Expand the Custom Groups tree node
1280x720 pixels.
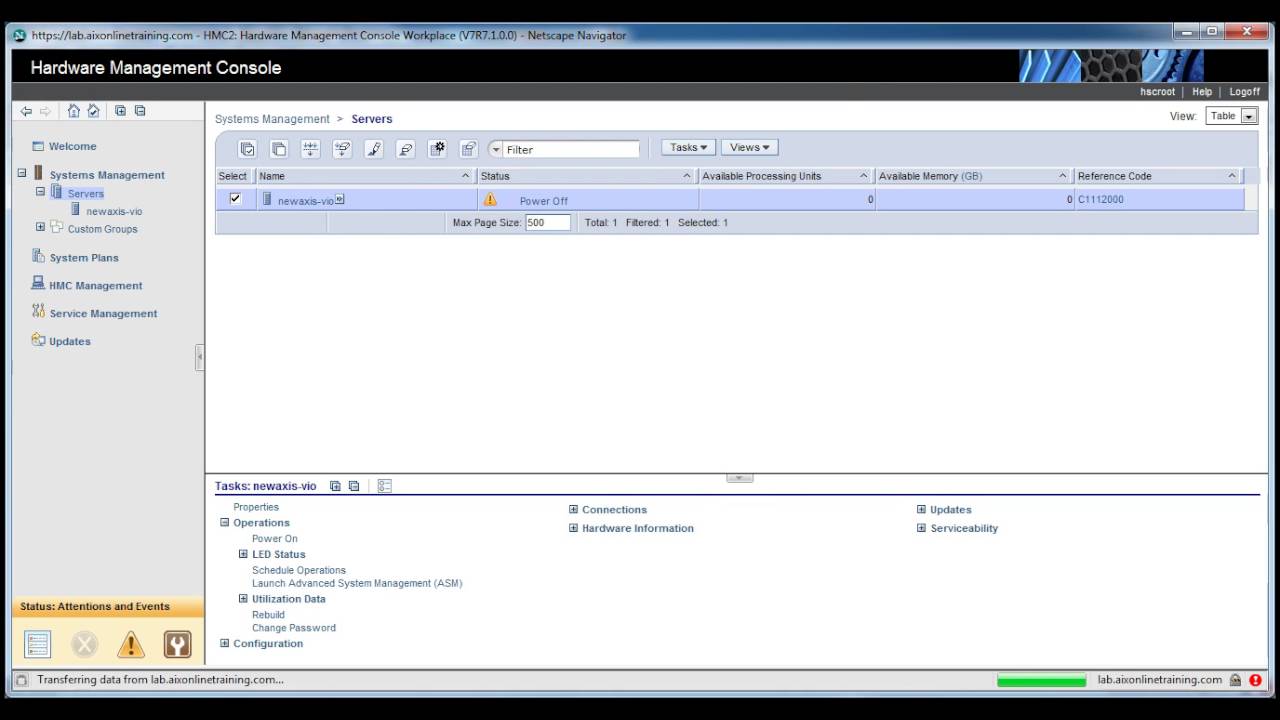pos(40,227)
